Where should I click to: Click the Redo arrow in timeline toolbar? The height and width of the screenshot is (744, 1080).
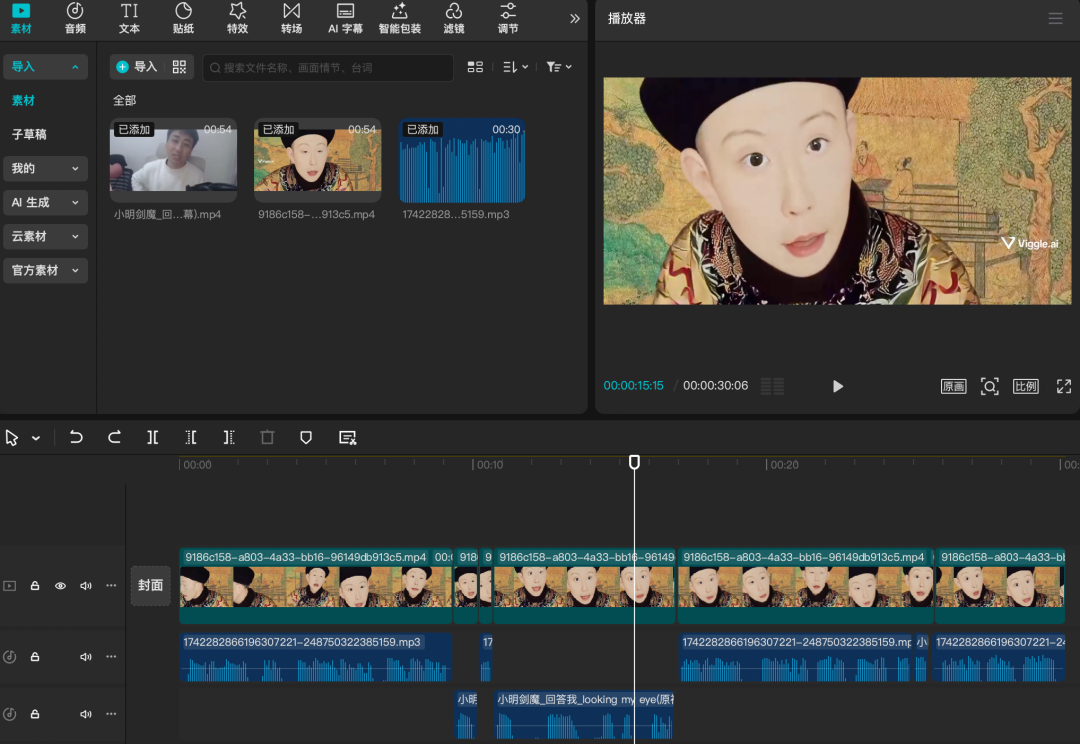click(114, 438)
